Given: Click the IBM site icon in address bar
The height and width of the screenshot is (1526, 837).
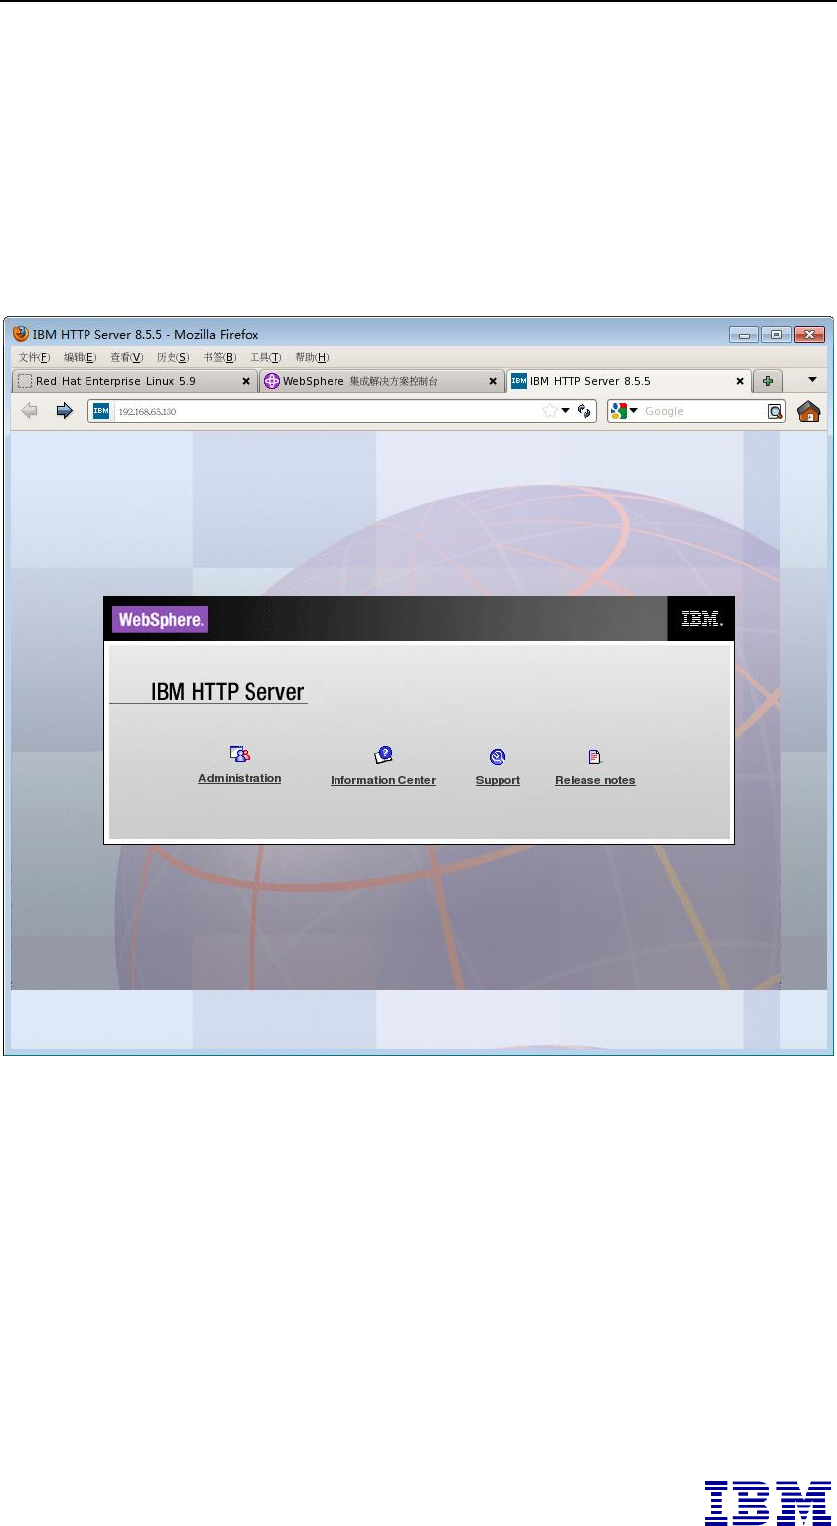Looking at the screenshot, I should [101, 411].
